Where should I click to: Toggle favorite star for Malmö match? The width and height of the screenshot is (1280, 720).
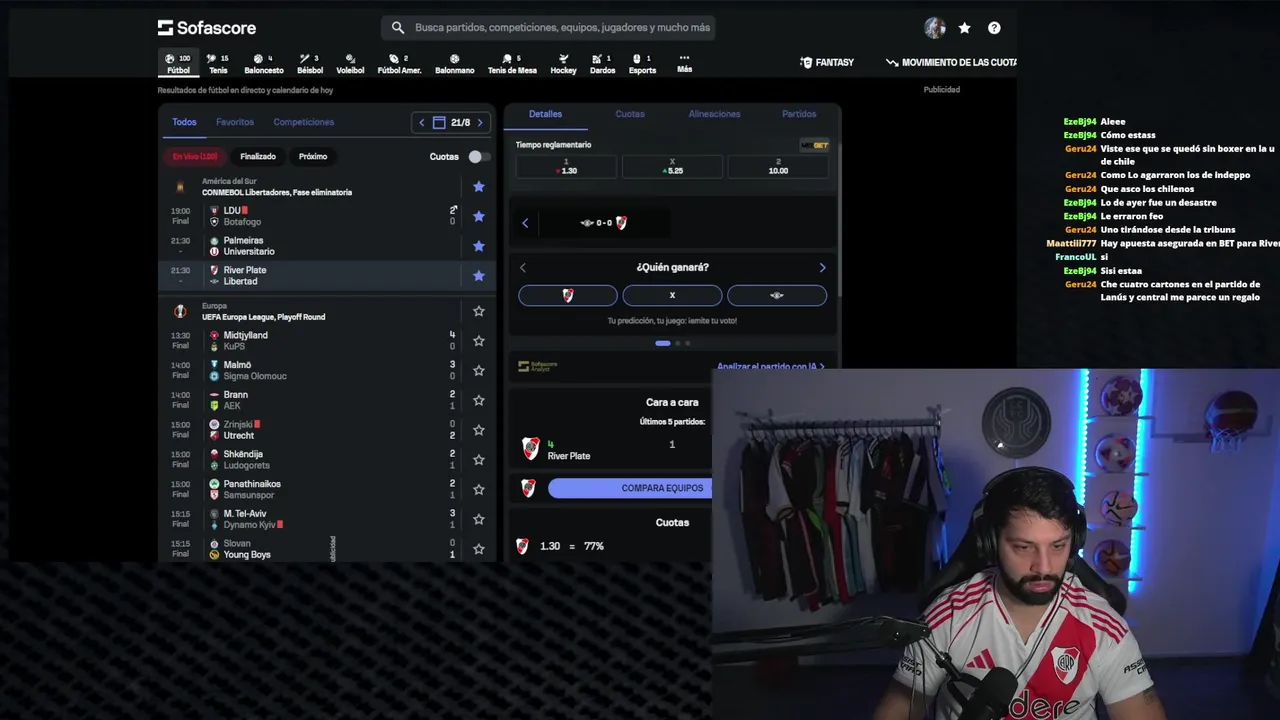pos(479,370)
